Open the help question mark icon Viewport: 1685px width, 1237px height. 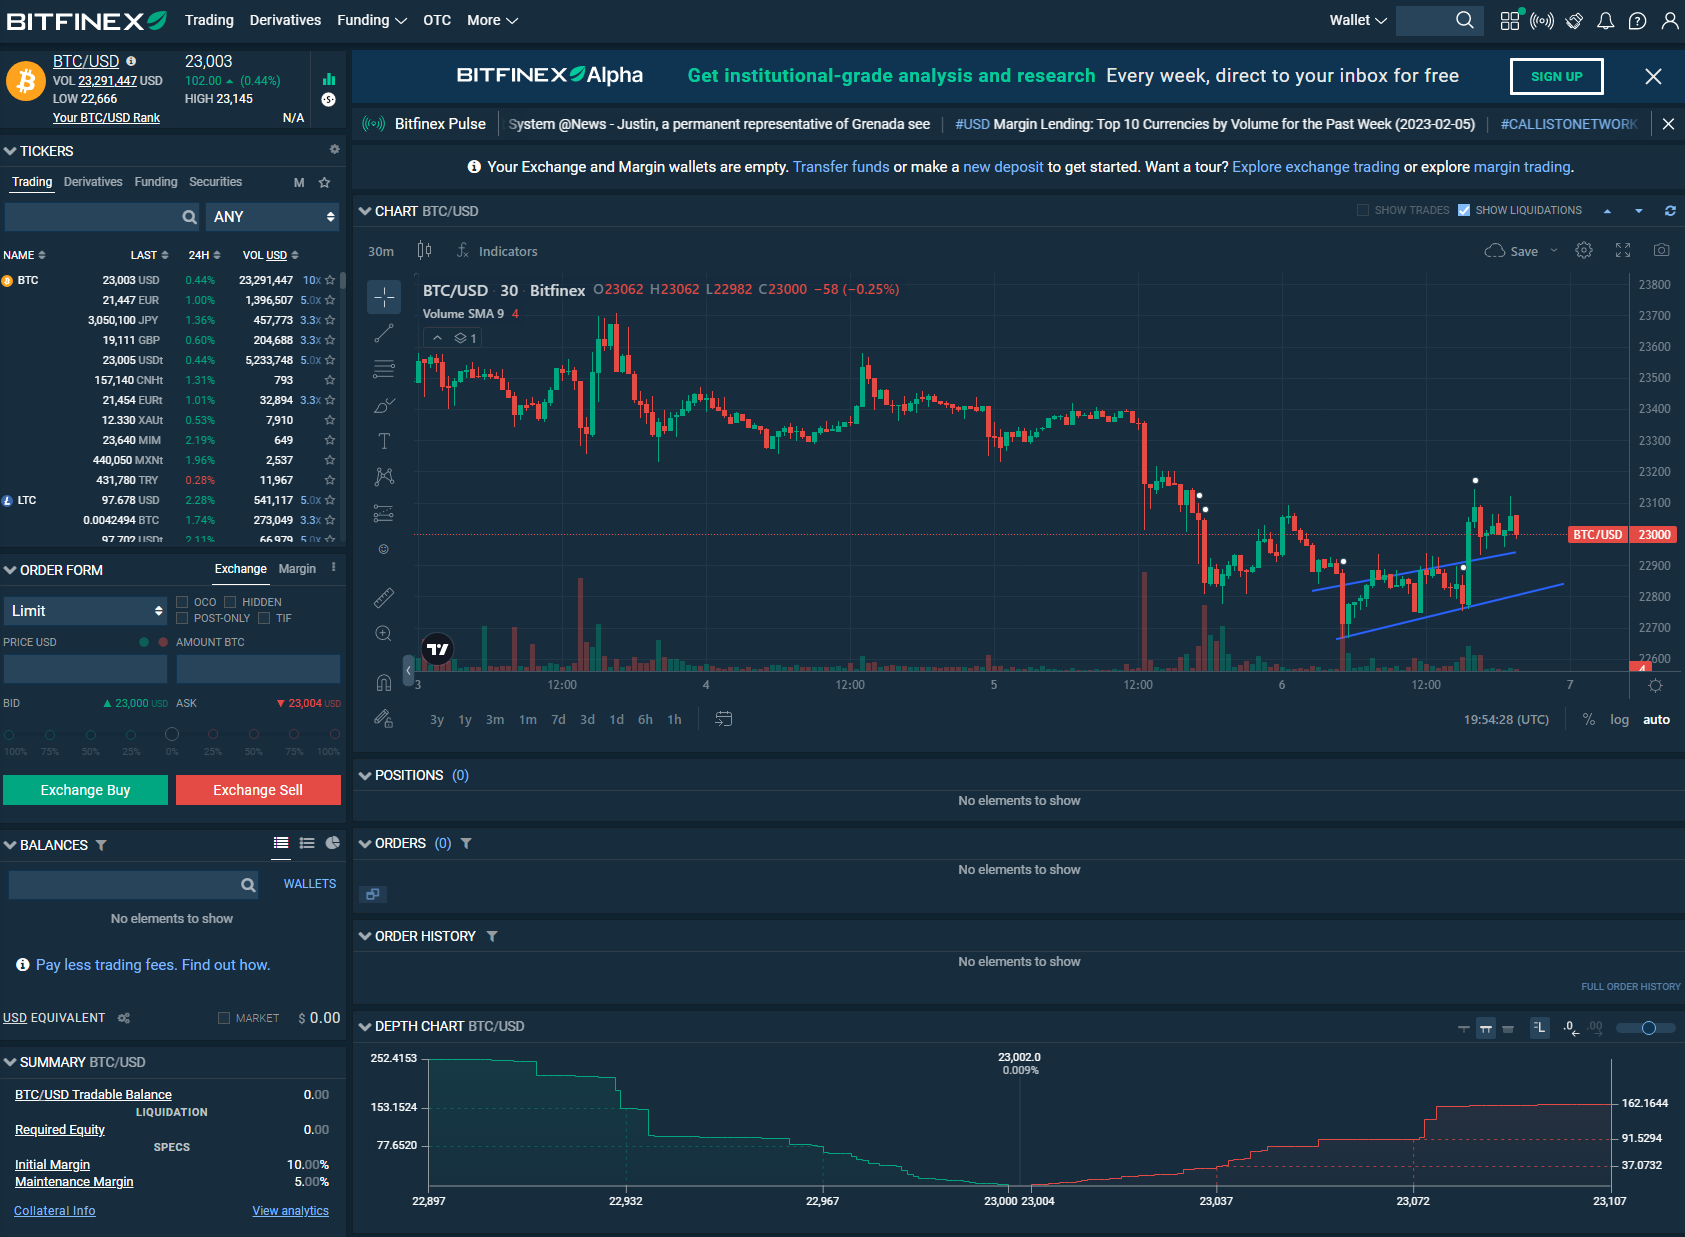click(1638, 20)
